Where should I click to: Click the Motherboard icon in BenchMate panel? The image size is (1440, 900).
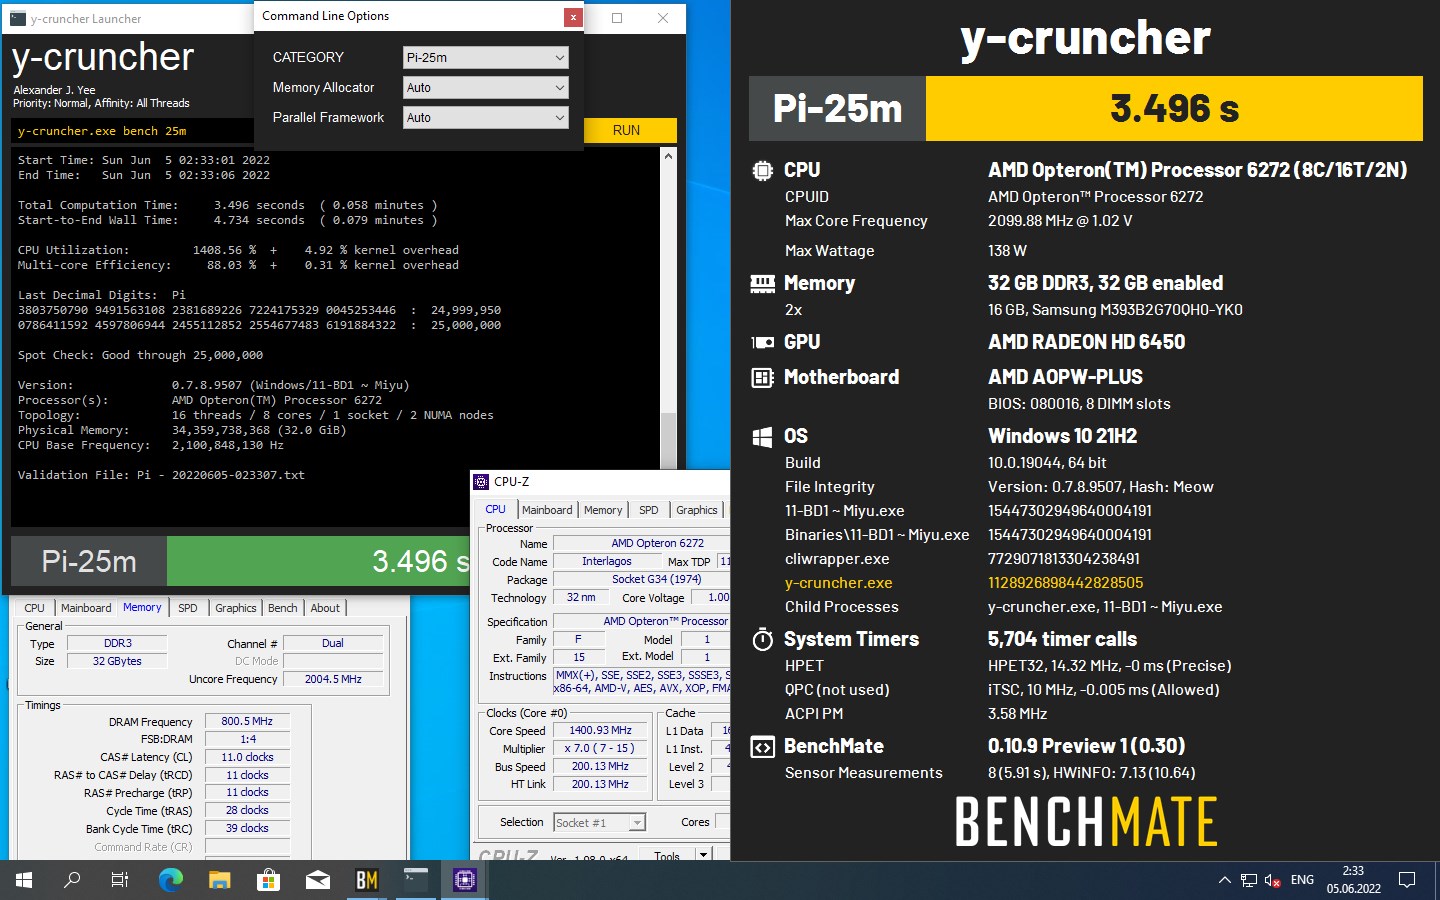(762, 378)
